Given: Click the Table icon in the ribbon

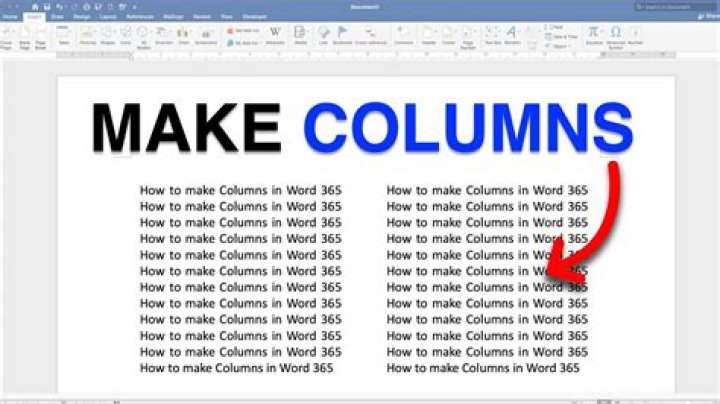Looking at the screenshot, I should pos(64,34).
